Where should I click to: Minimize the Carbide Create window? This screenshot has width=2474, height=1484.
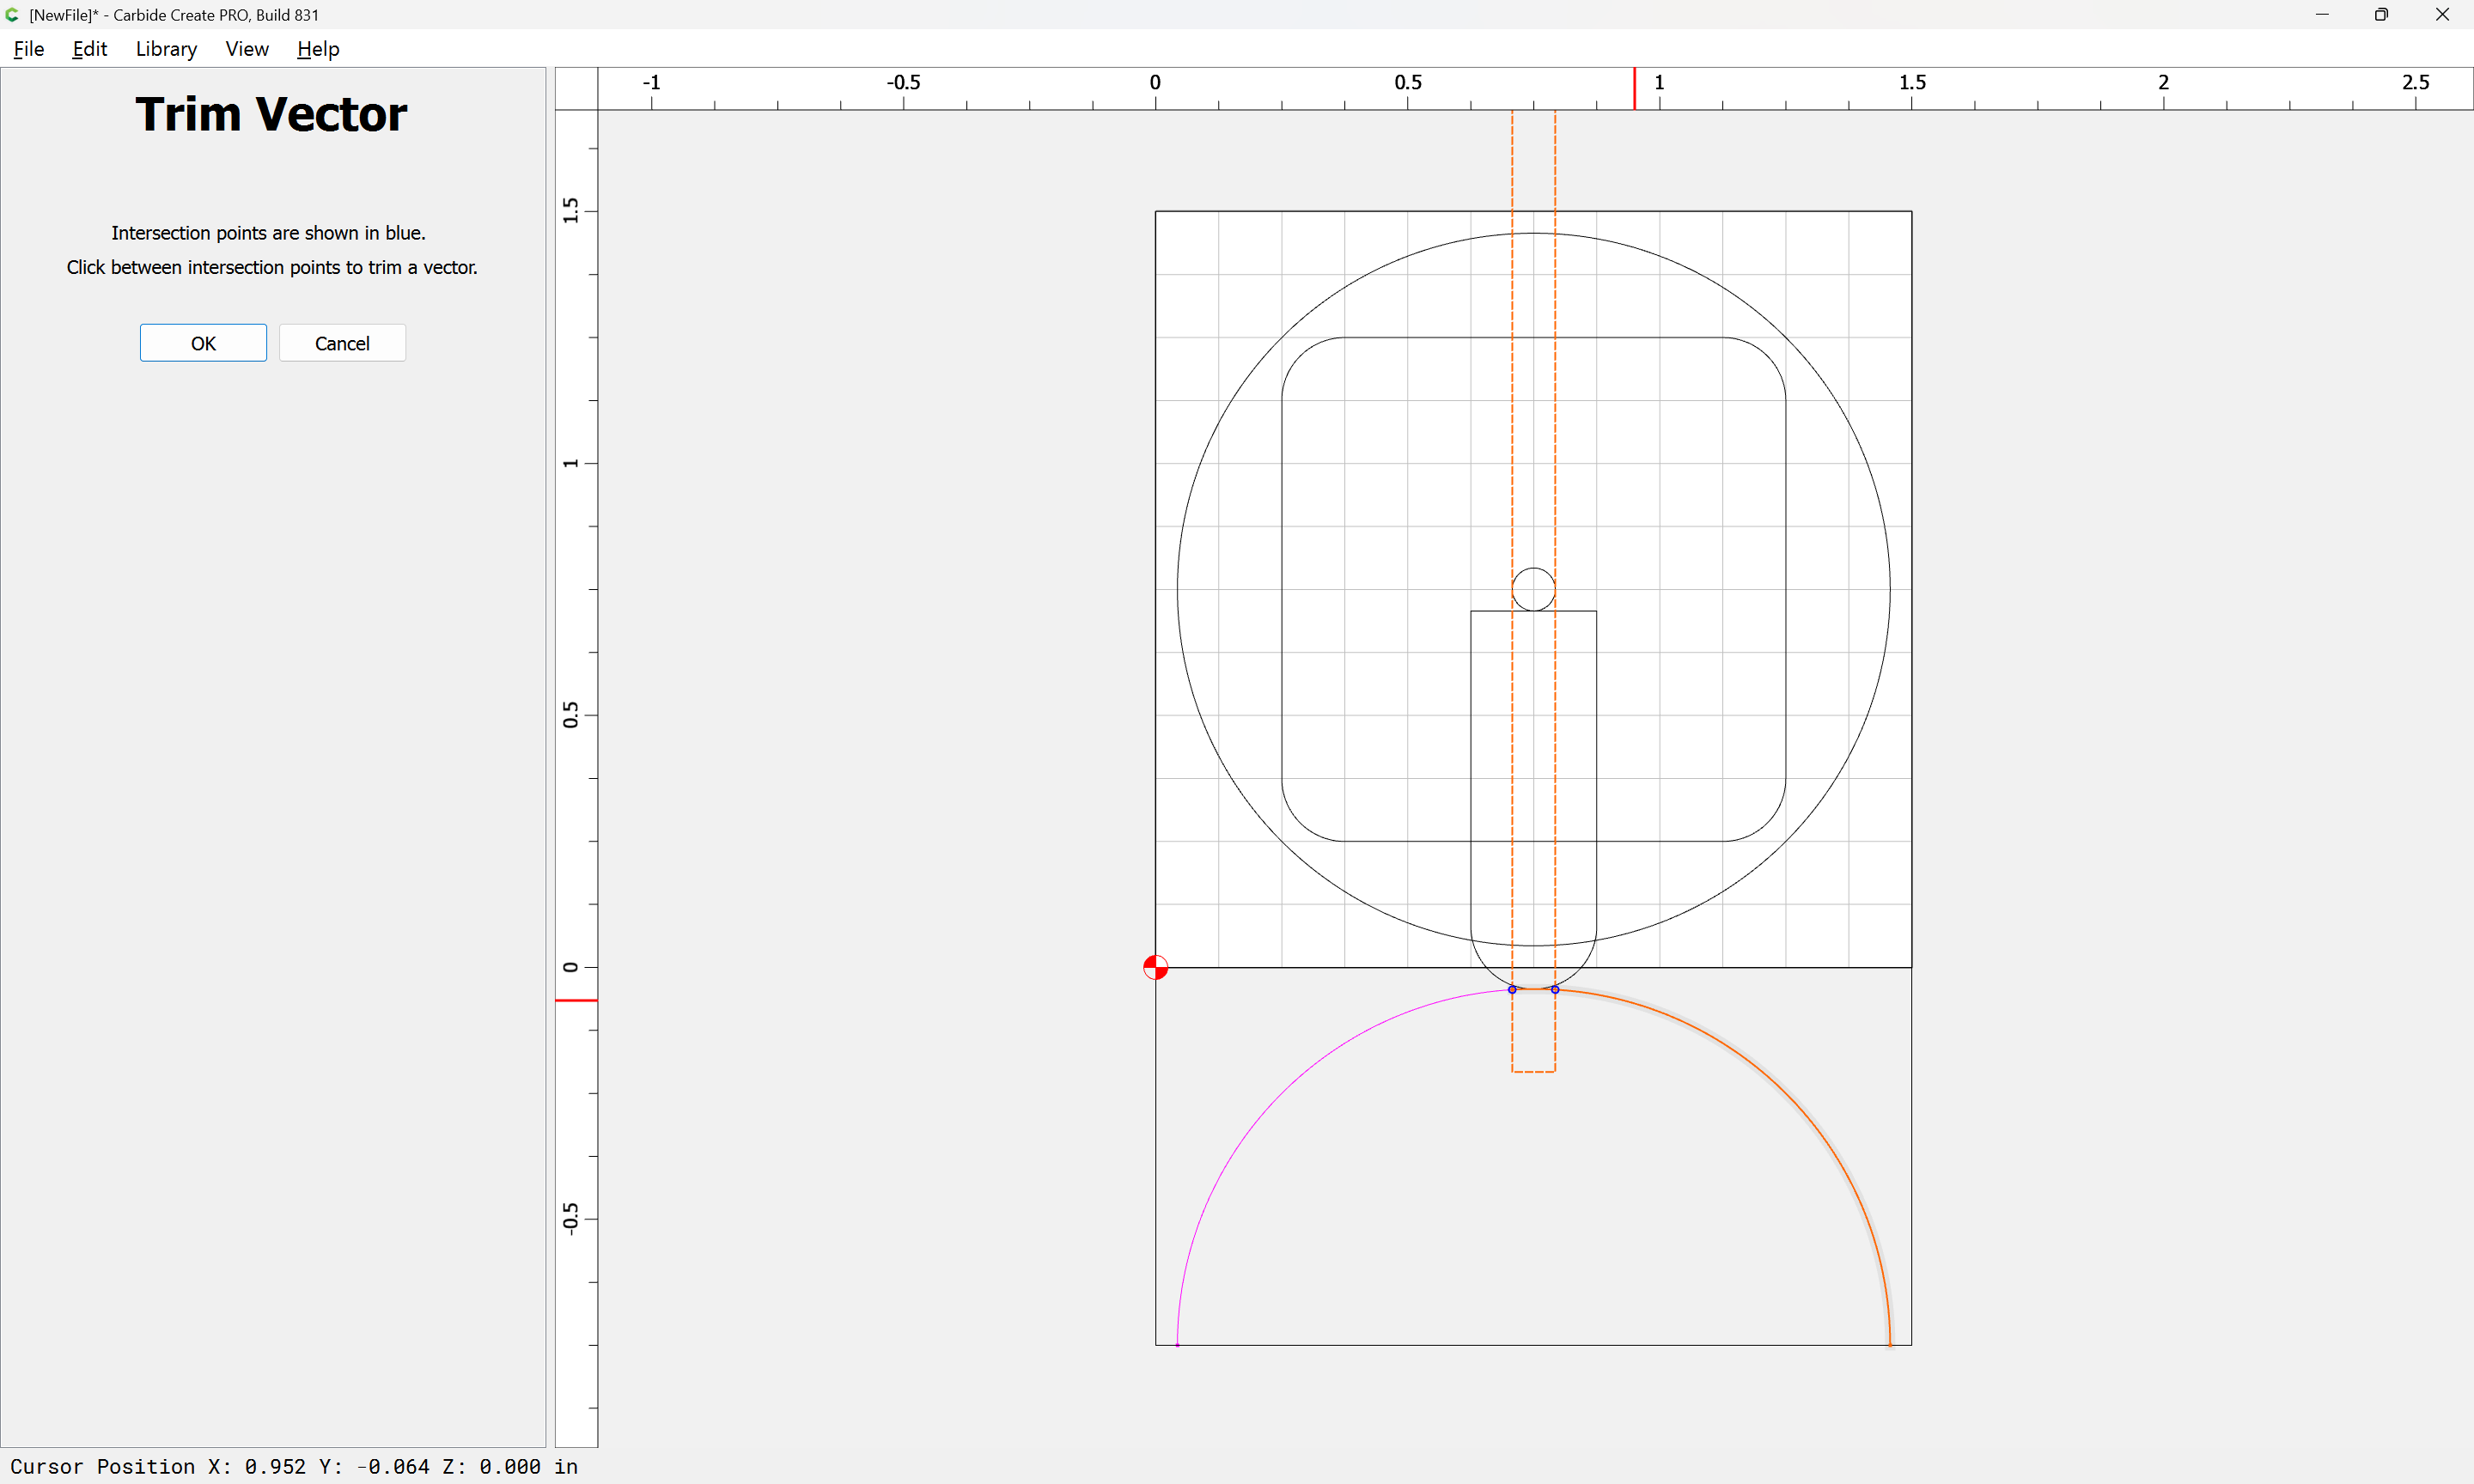click(2322, 15)
